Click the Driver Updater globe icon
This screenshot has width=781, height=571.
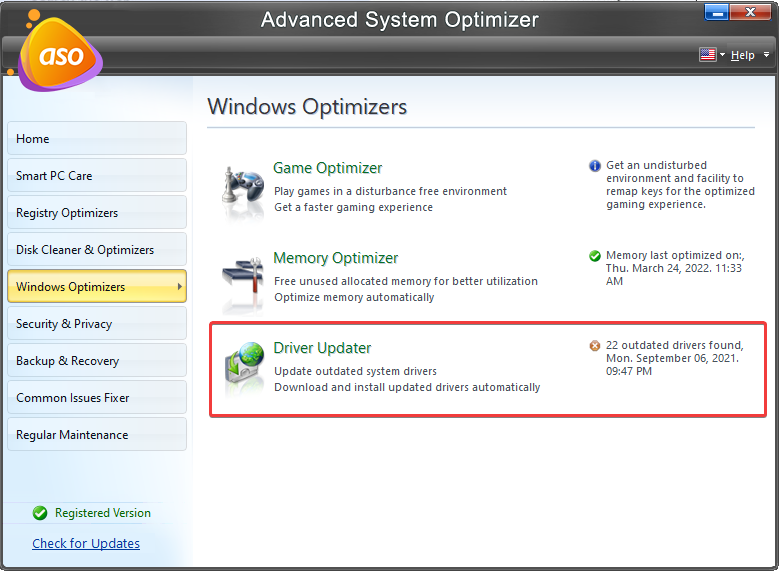point(244,369)
